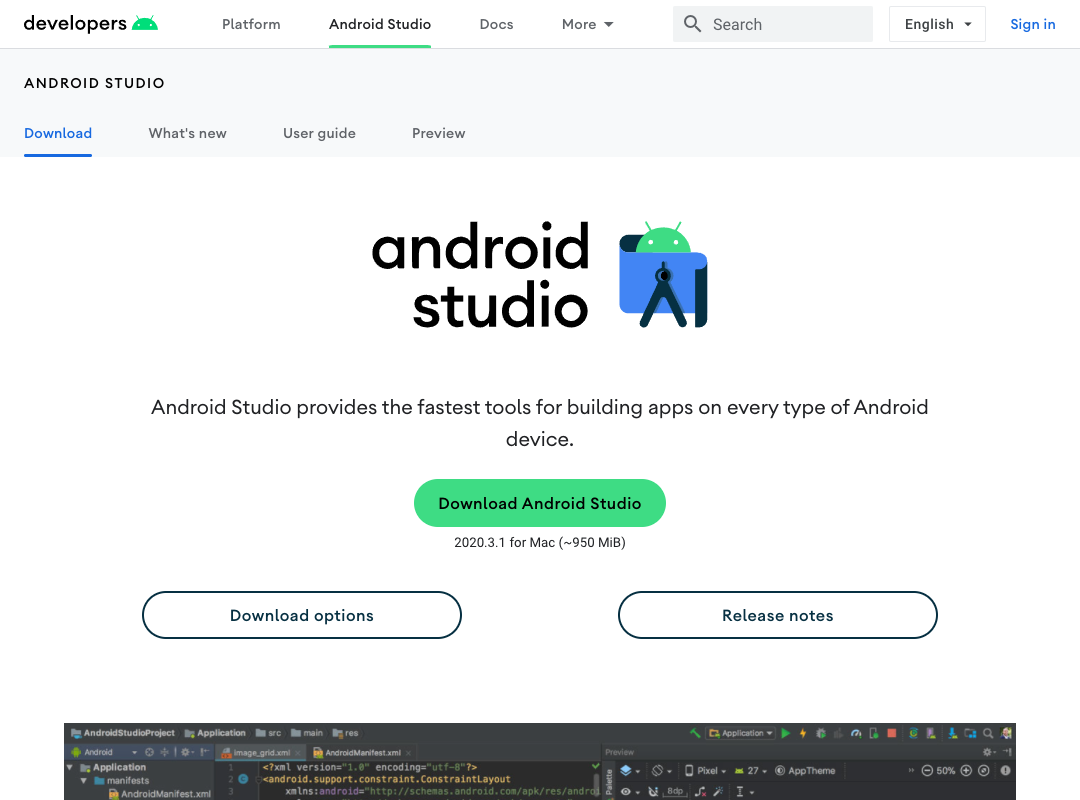Open the Application run configuration dropdown

(x=742, y=733)
